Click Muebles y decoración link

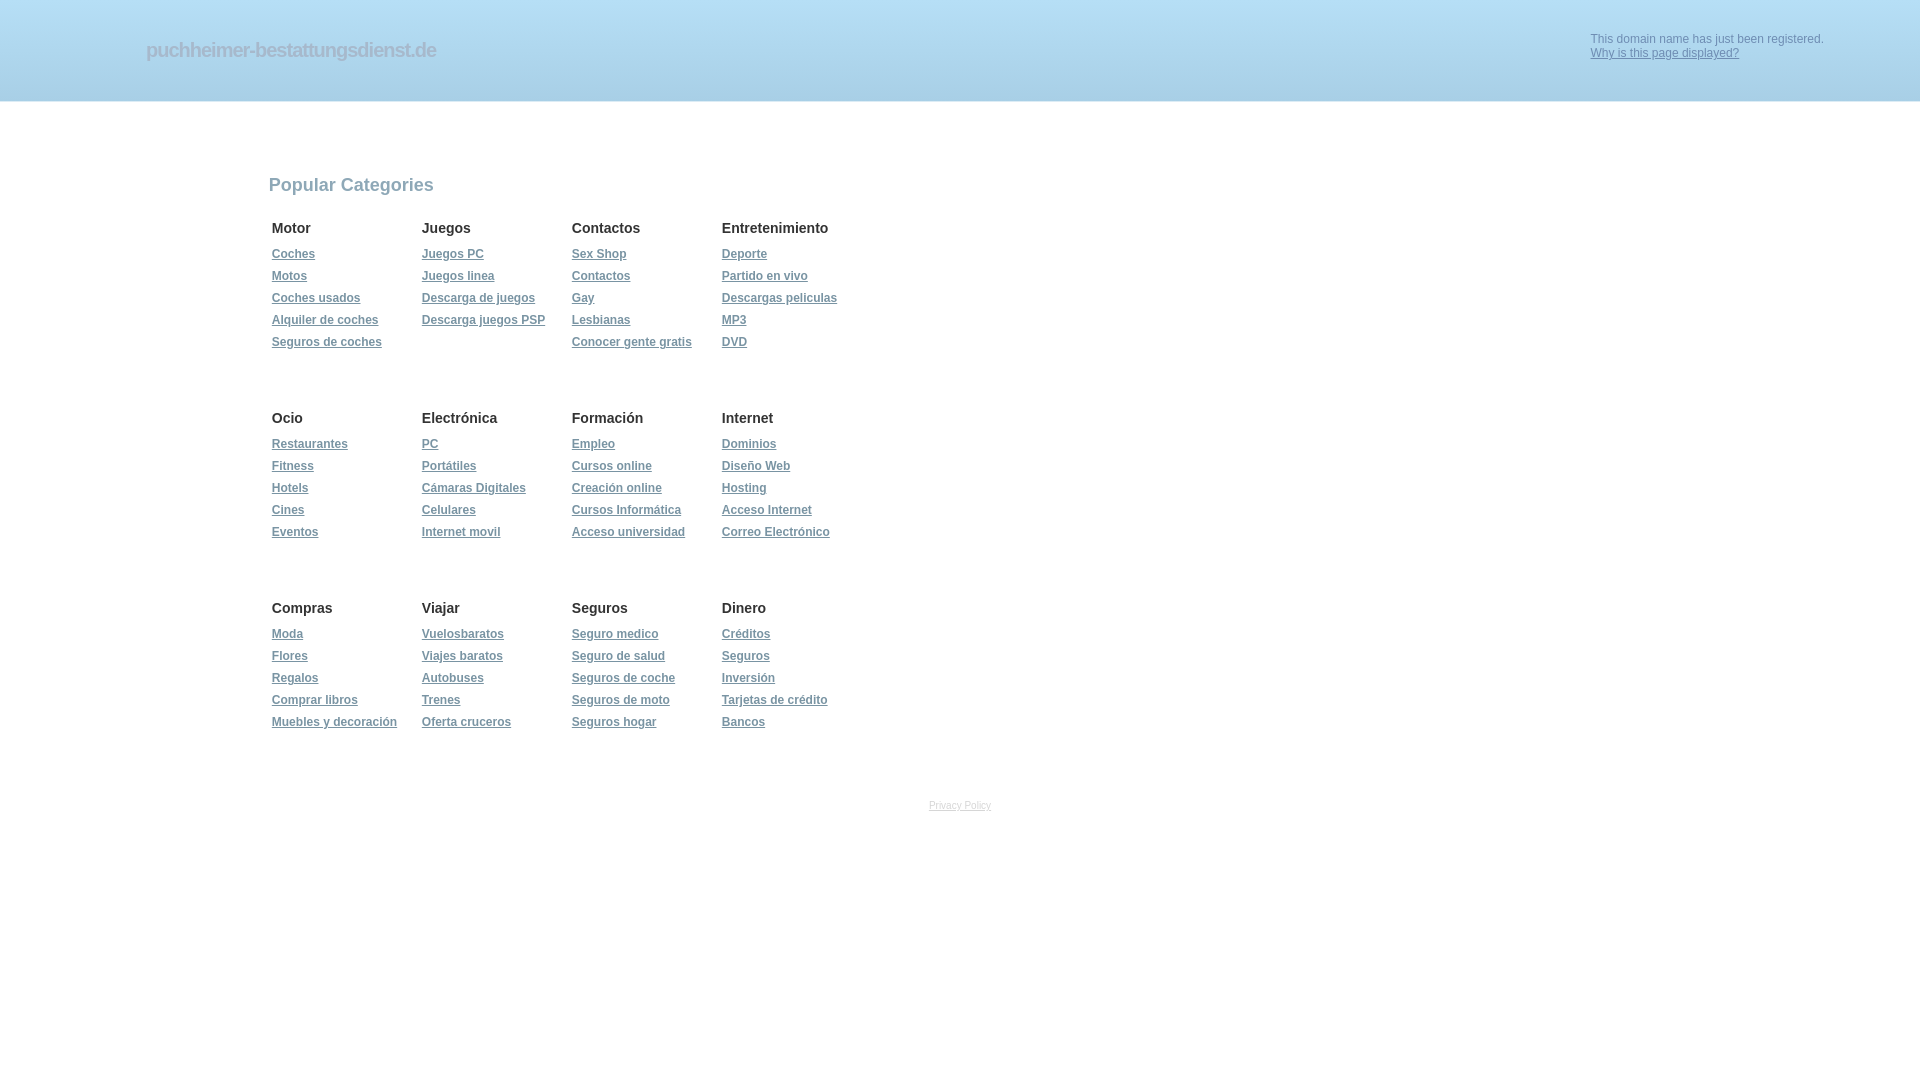pos(334,722)
